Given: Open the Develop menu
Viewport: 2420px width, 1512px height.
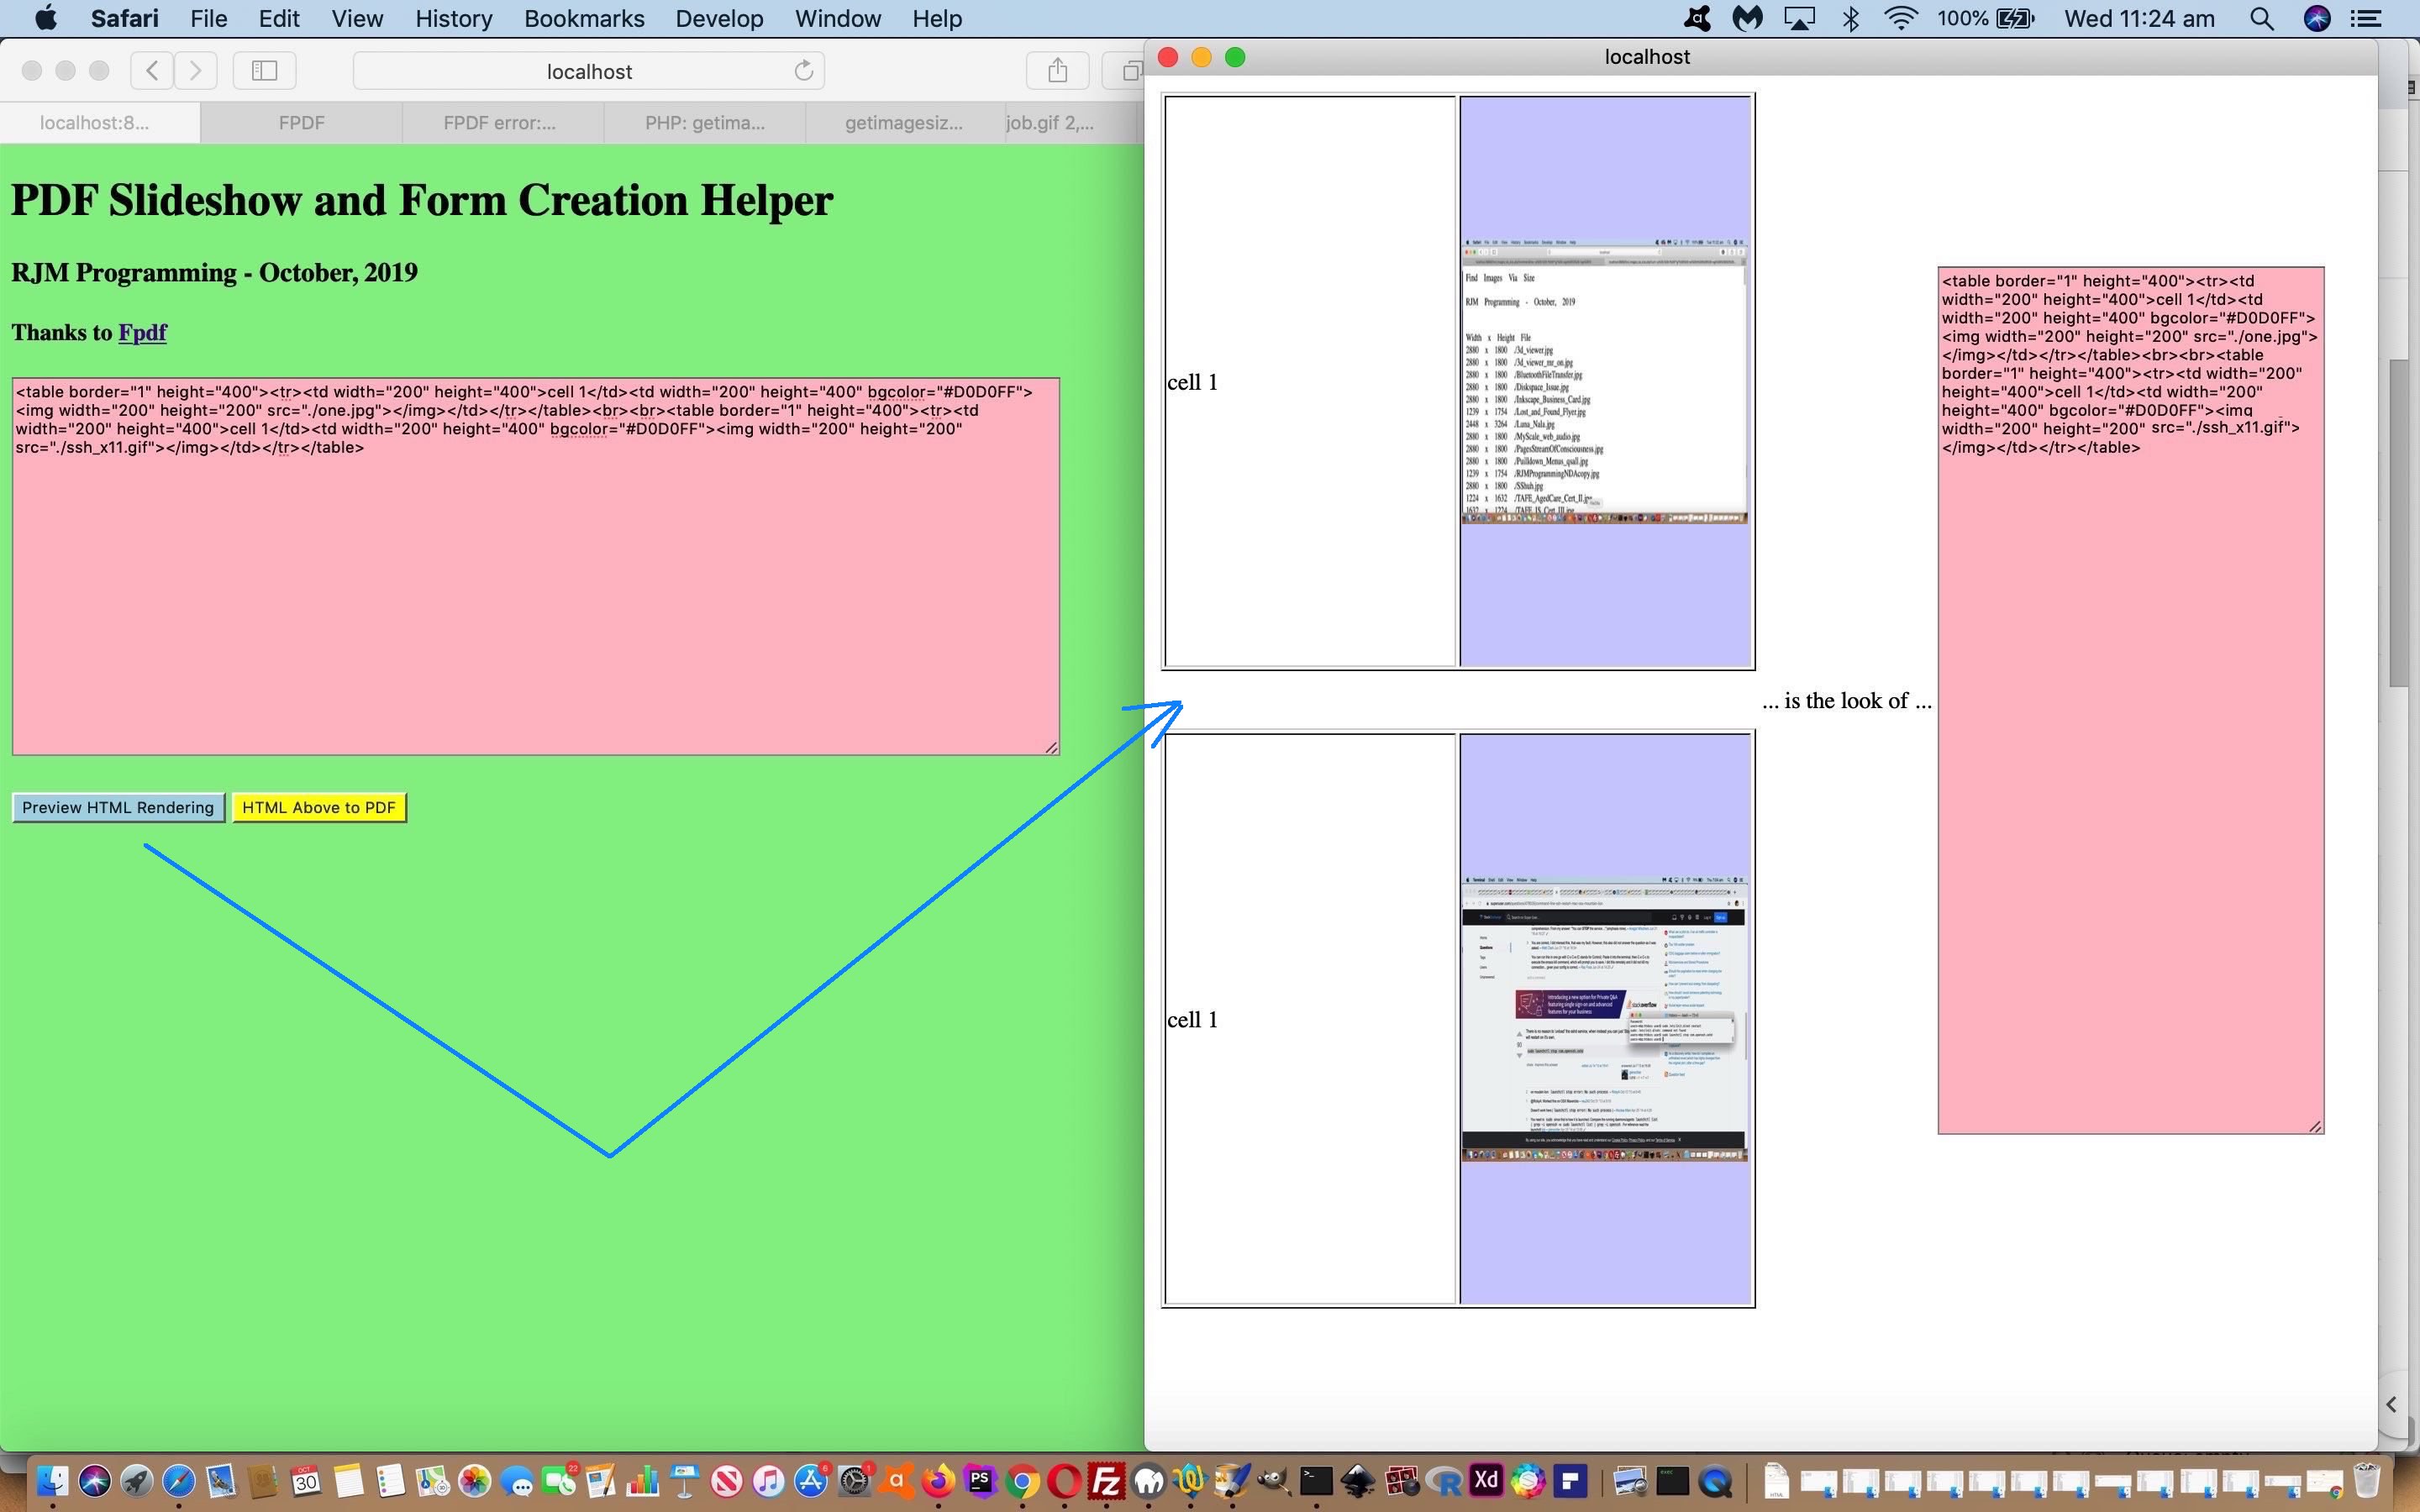Looking at the screenshot, I should [719, 18].
